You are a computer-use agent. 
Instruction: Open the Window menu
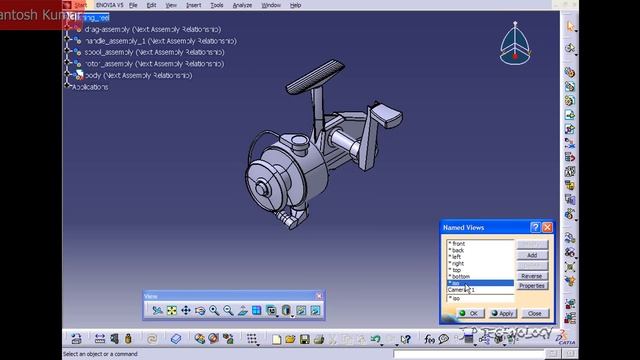pyautogui.click(x=271, y=5)
